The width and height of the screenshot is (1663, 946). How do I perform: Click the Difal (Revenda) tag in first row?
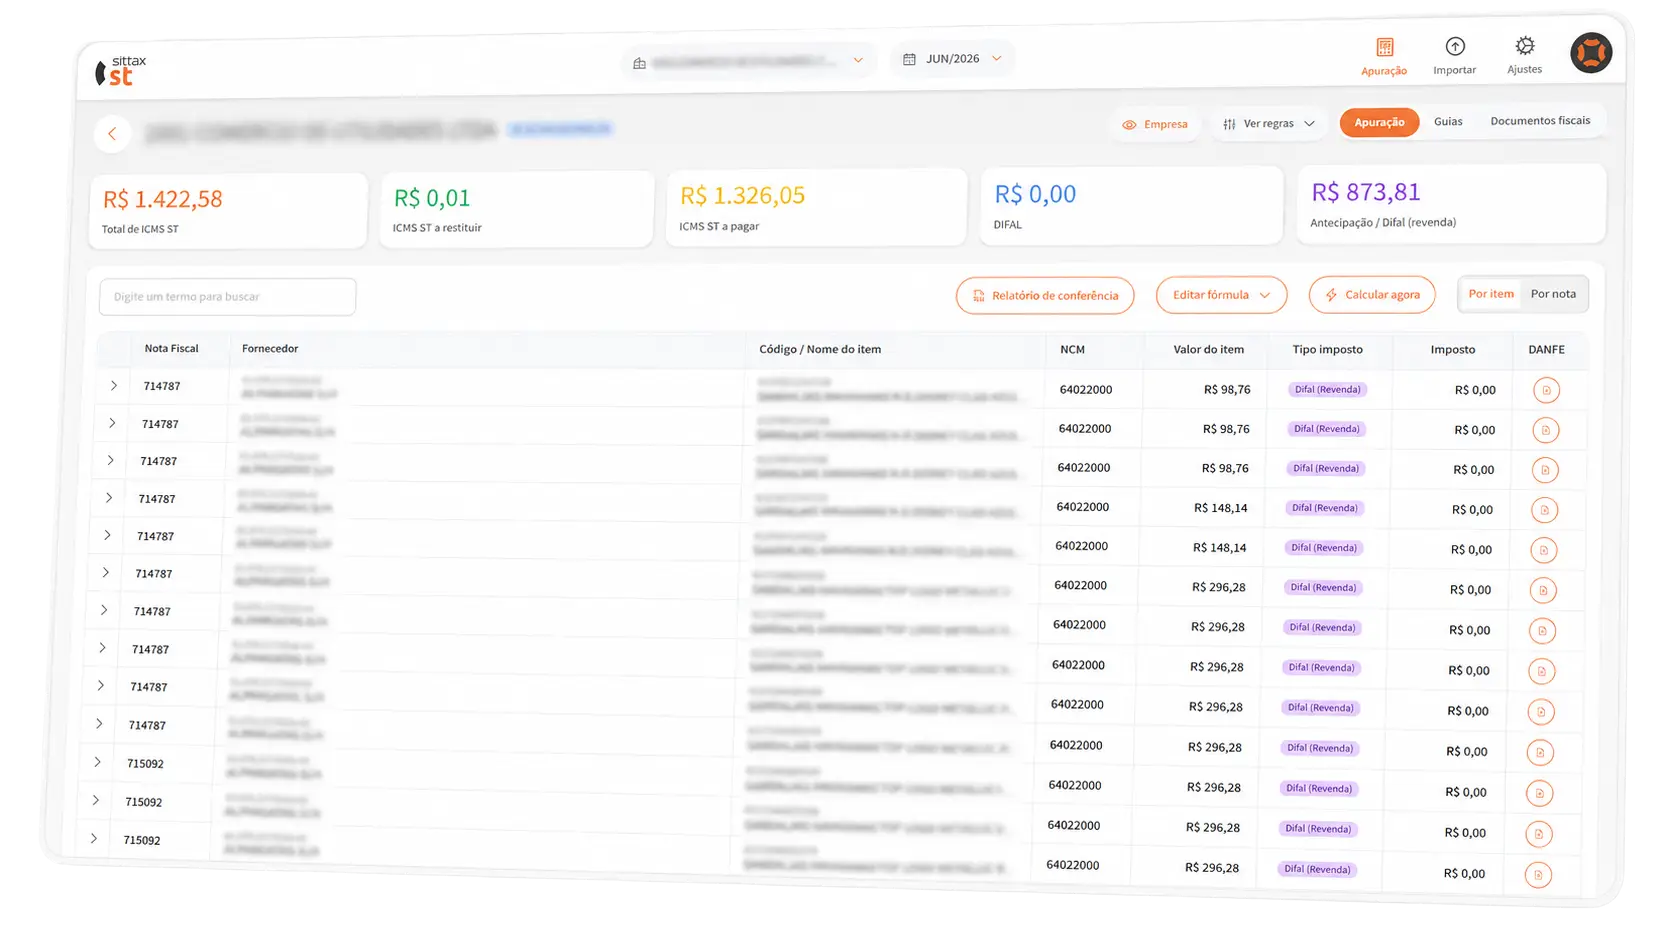tap(1328, 390)
